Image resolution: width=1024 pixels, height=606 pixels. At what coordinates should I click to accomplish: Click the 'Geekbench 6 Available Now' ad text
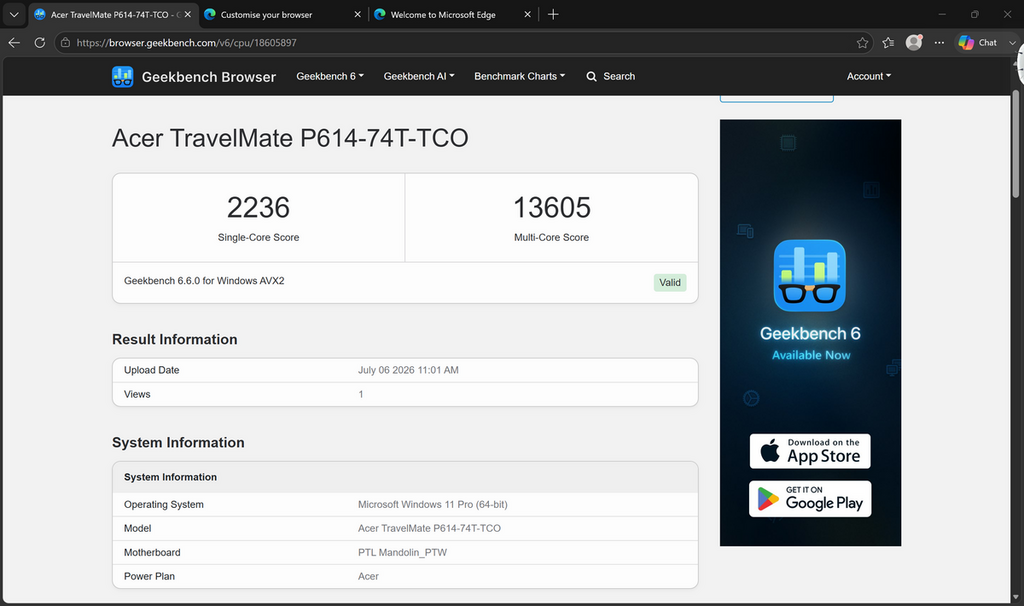pos(810,343)
